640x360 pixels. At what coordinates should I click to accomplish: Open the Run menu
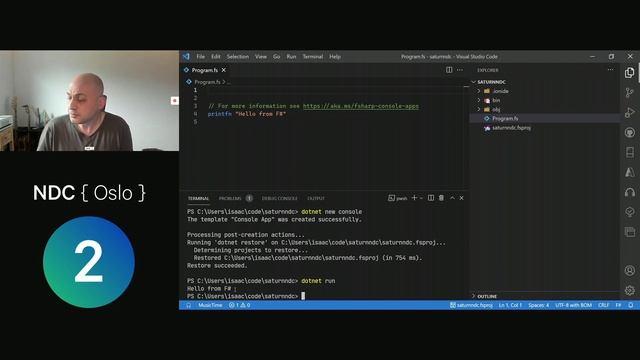pos(291,57)
